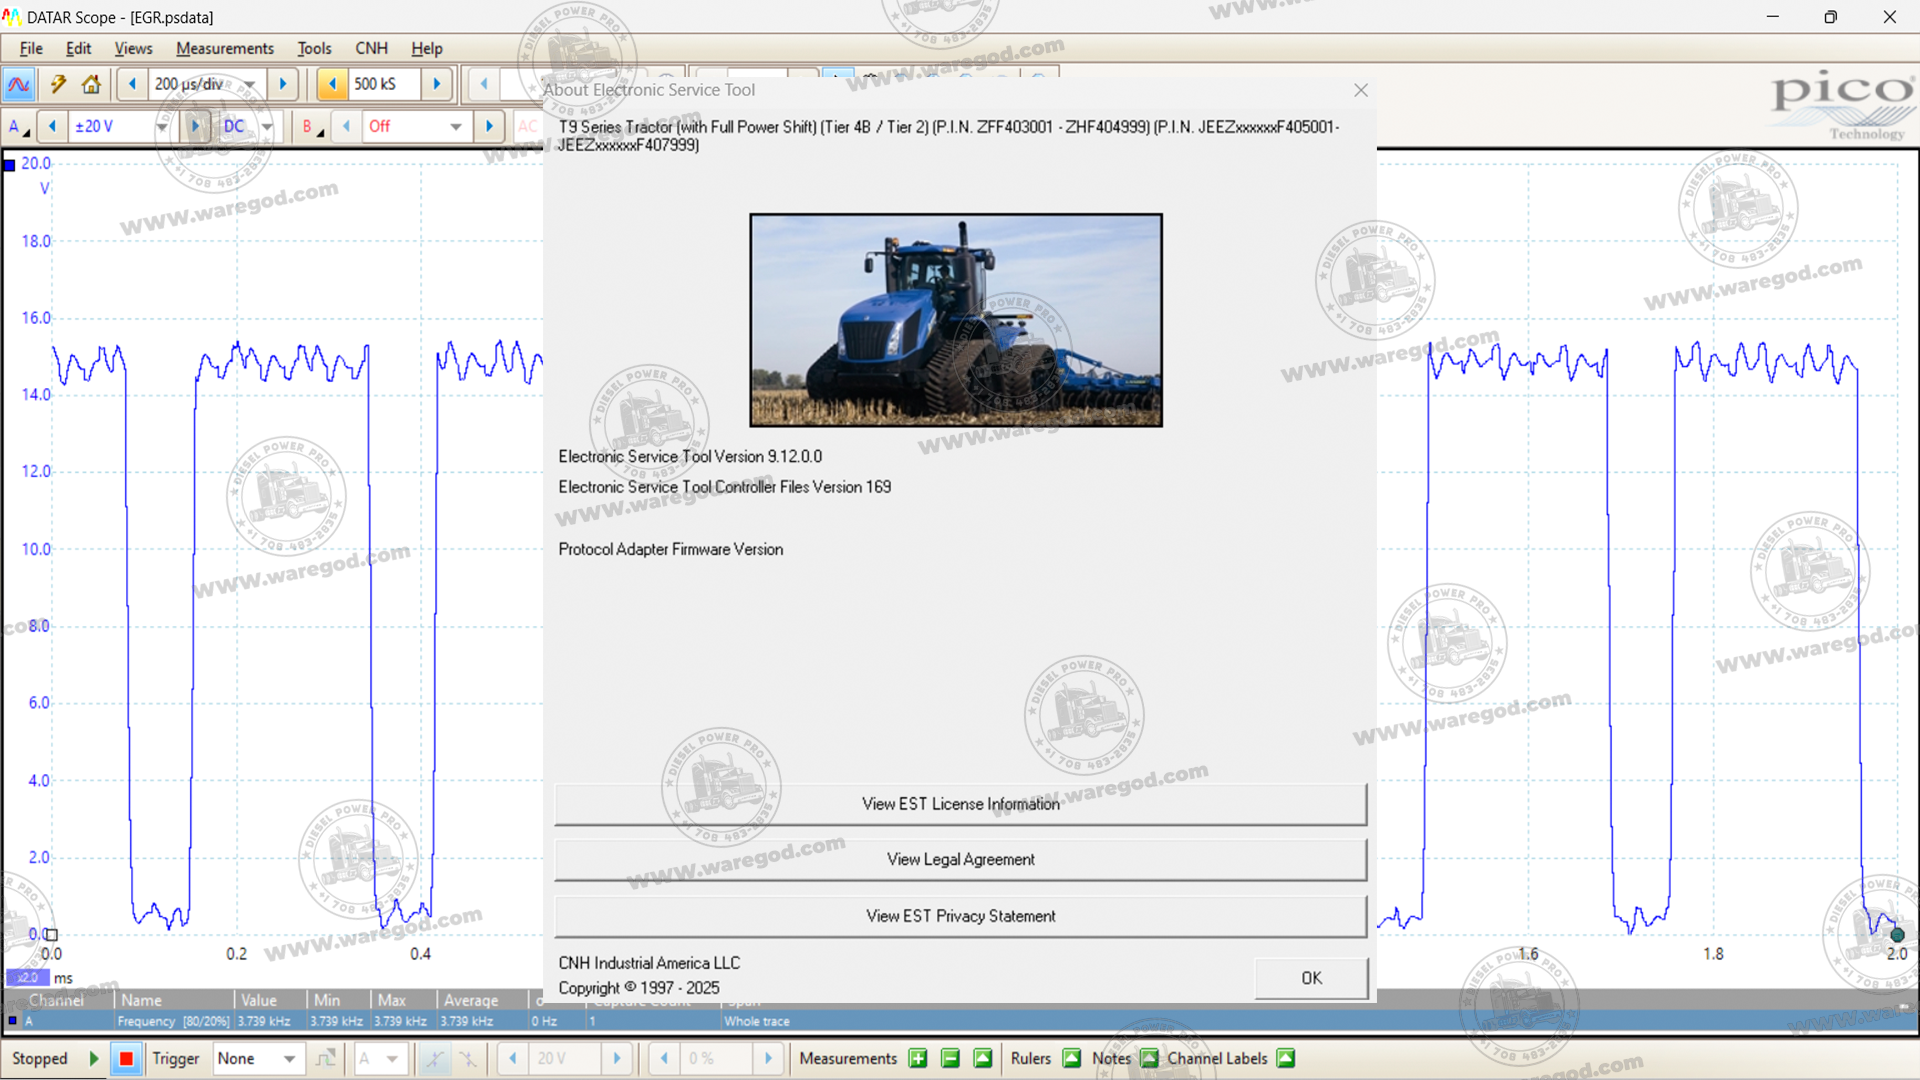The height and width of the screenshot is (1080, 1920).
Task: Click the home icon in toolbar
Action: 91,85
